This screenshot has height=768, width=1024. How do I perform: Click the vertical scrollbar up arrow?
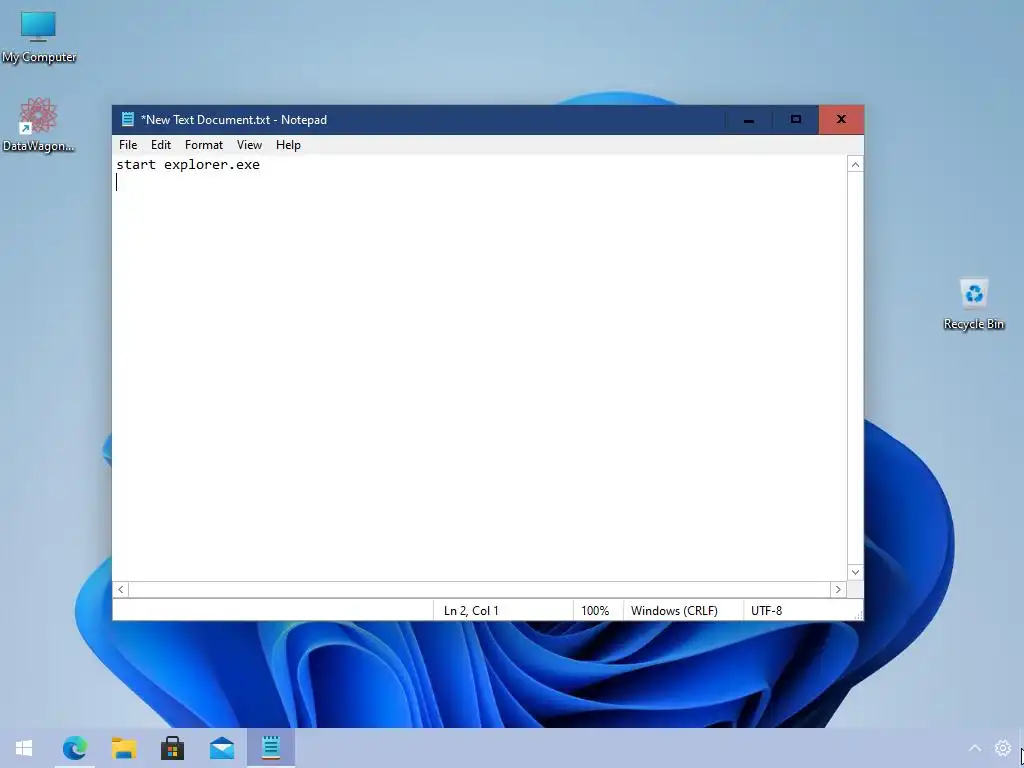click(x=855, y=165)
